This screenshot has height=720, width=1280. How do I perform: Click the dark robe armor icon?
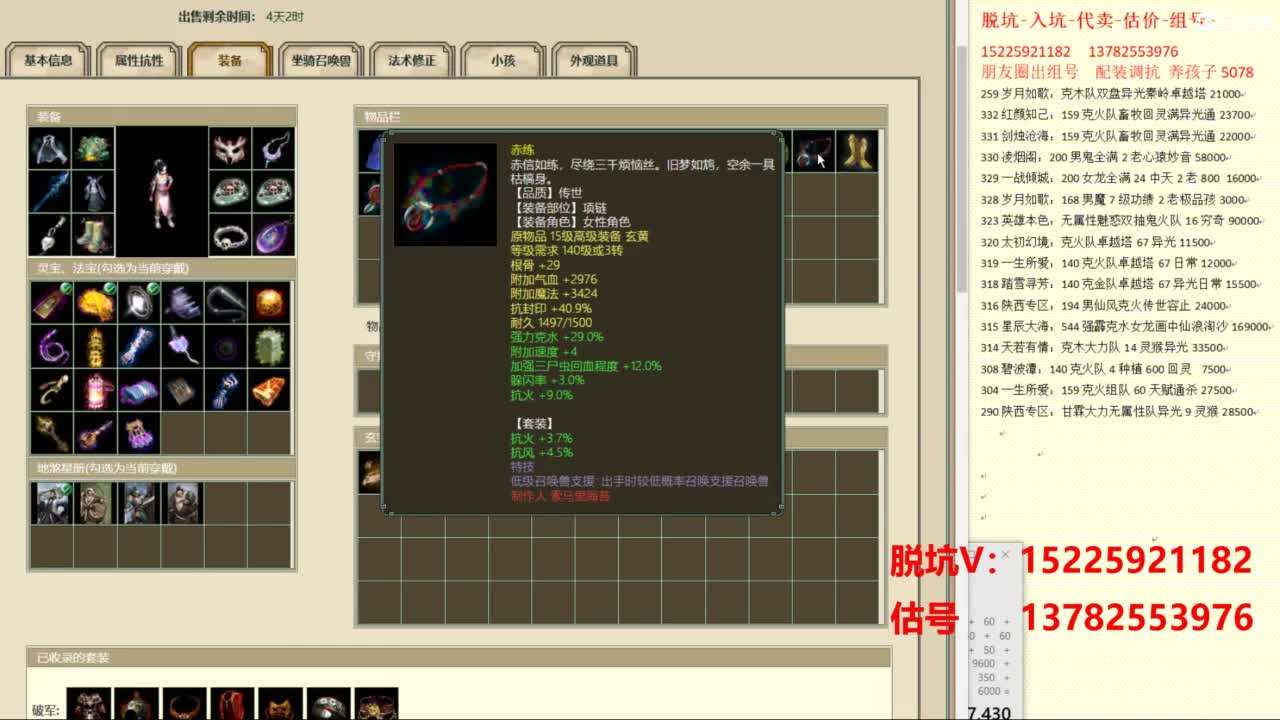[x=93, y=191]
